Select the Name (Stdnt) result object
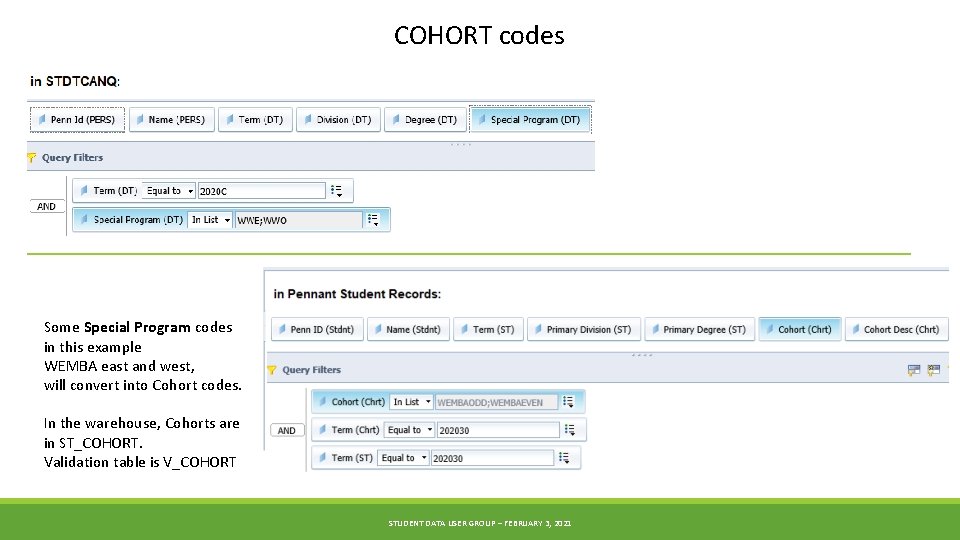The width and height of the screenshot is (960, 540). [x=408, y=329]
